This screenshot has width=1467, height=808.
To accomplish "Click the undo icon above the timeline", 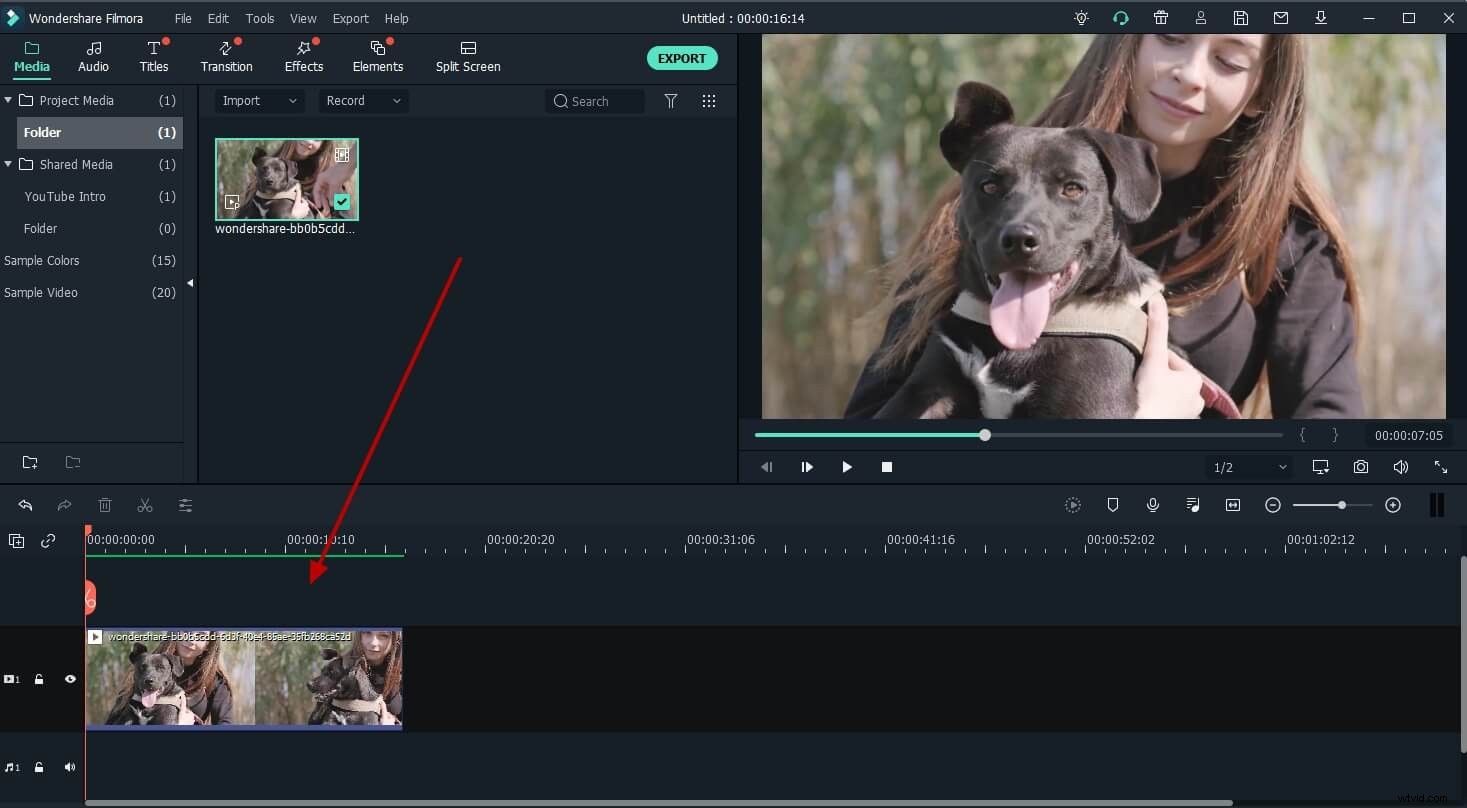I will click(25, 505).
